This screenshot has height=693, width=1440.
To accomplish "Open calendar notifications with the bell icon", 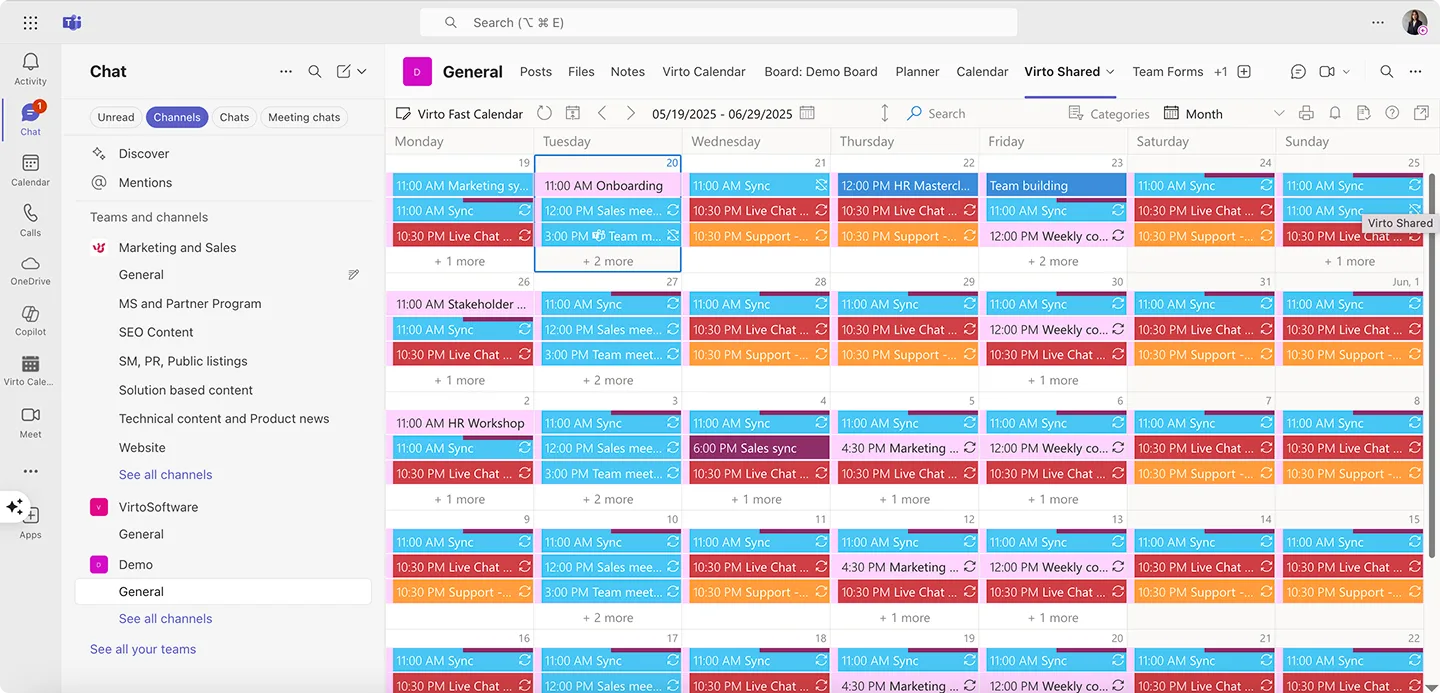I will [x=1335, y=113].
